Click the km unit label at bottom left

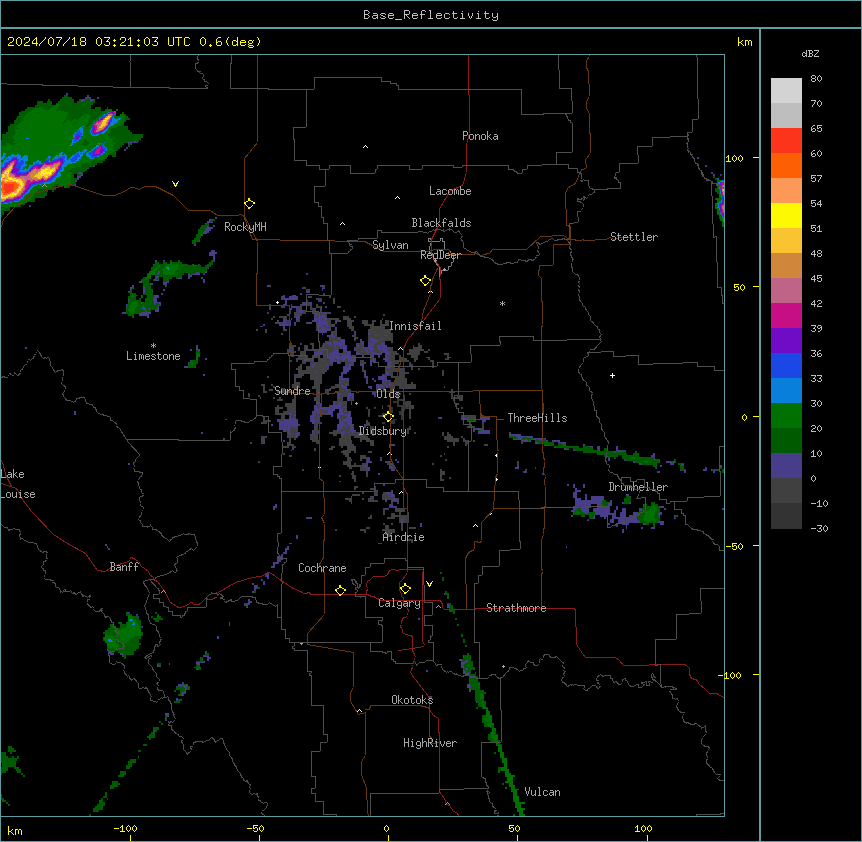tap(15, 831)
